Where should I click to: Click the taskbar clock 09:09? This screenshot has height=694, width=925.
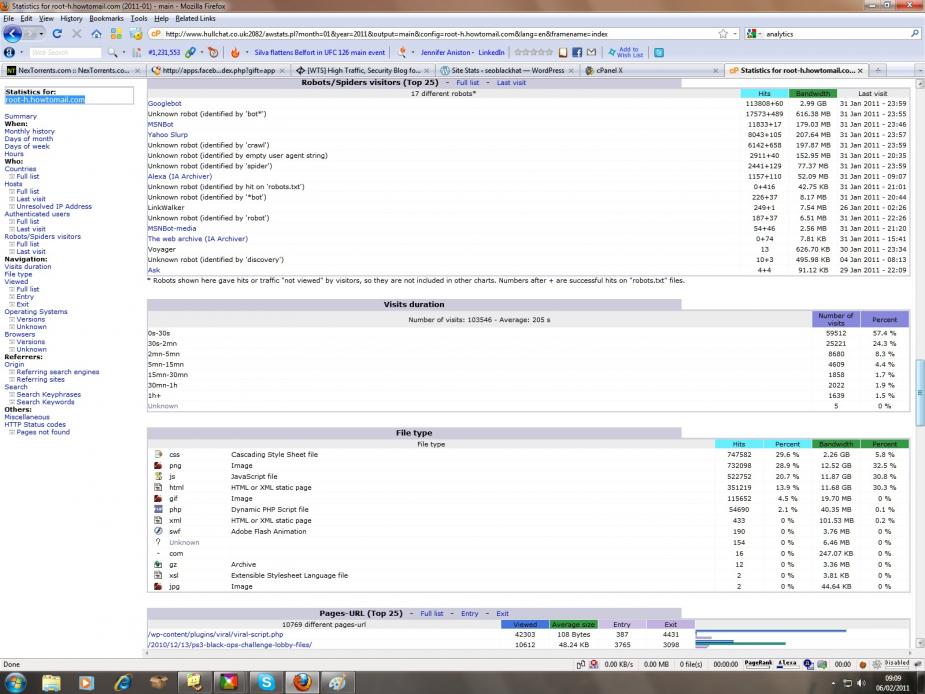click(893, 678)
